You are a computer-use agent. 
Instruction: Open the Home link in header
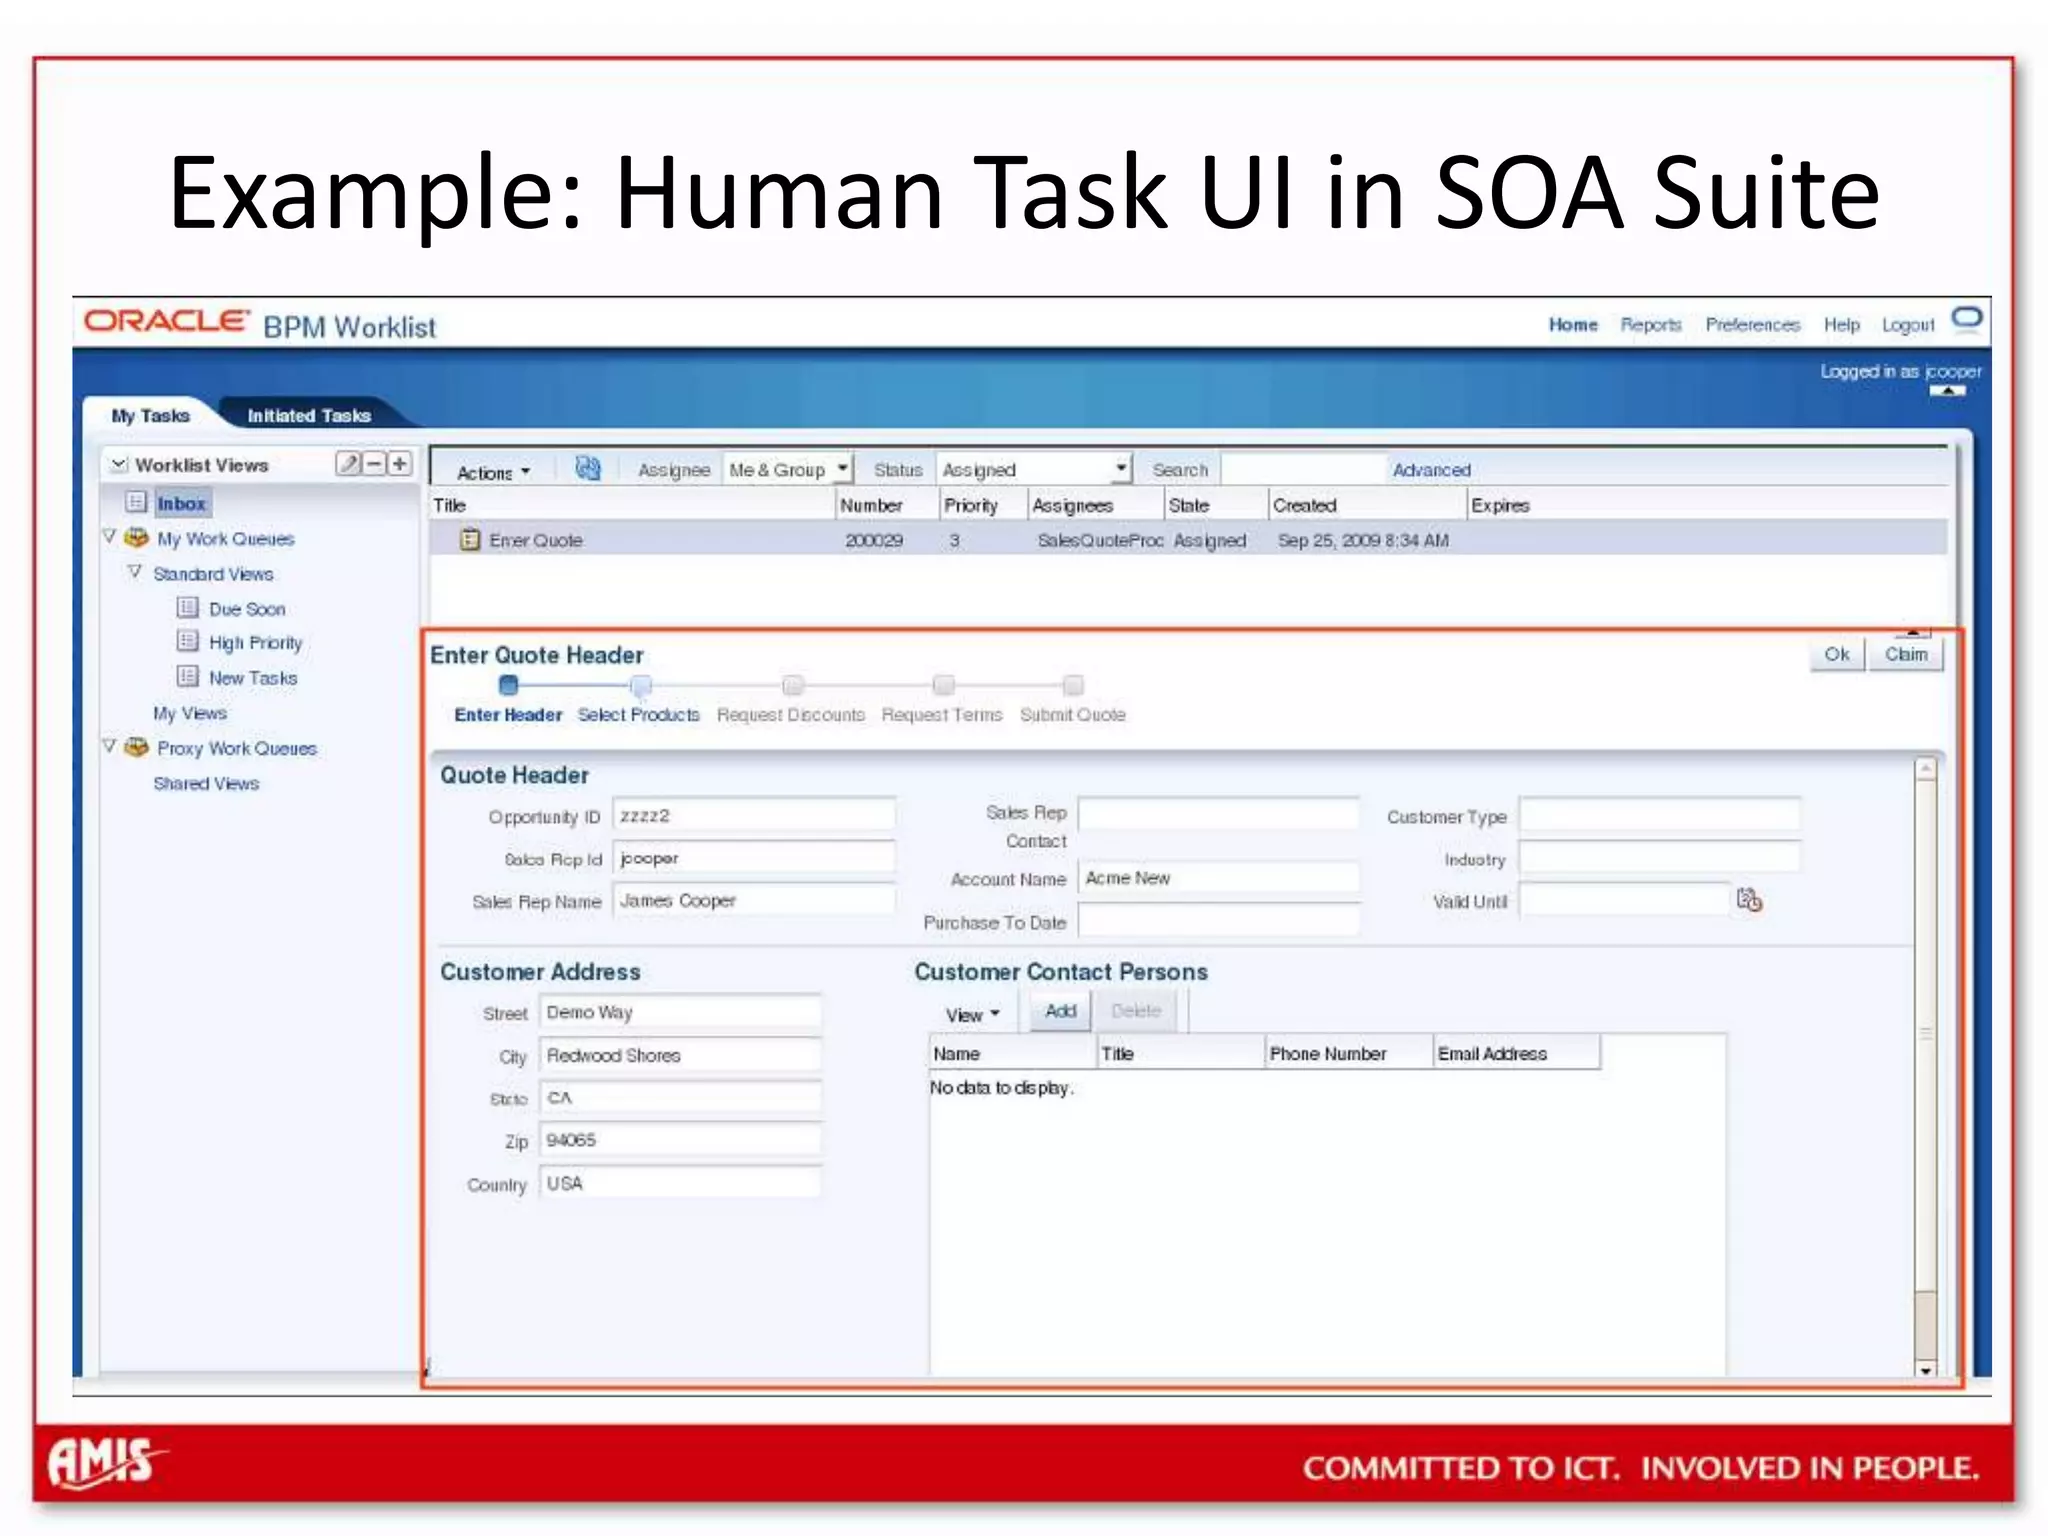pyautogui.click(x=1573, y=325)
